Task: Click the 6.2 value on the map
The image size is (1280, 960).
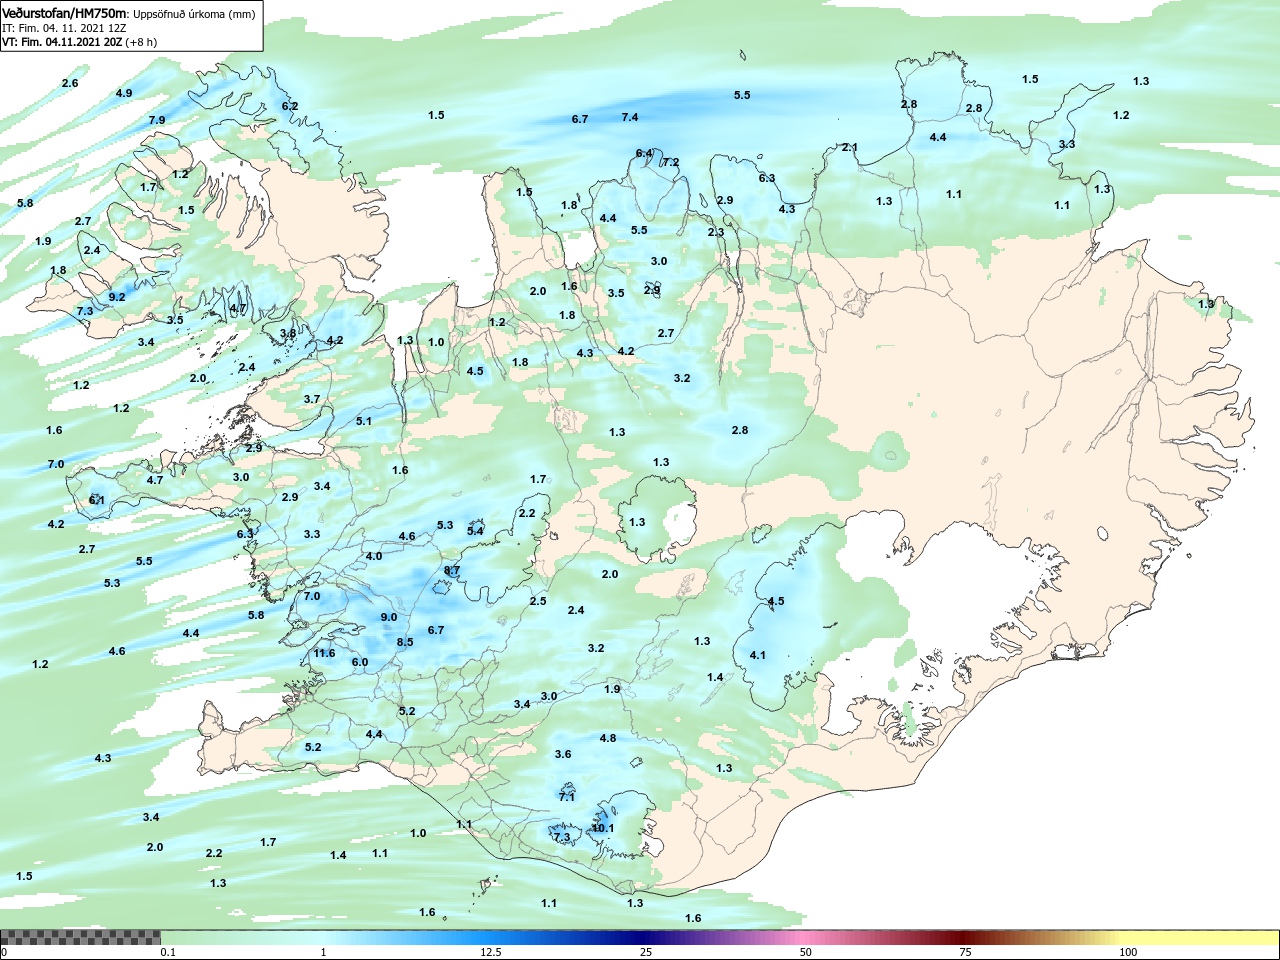Action: click(x=290, y=106)
